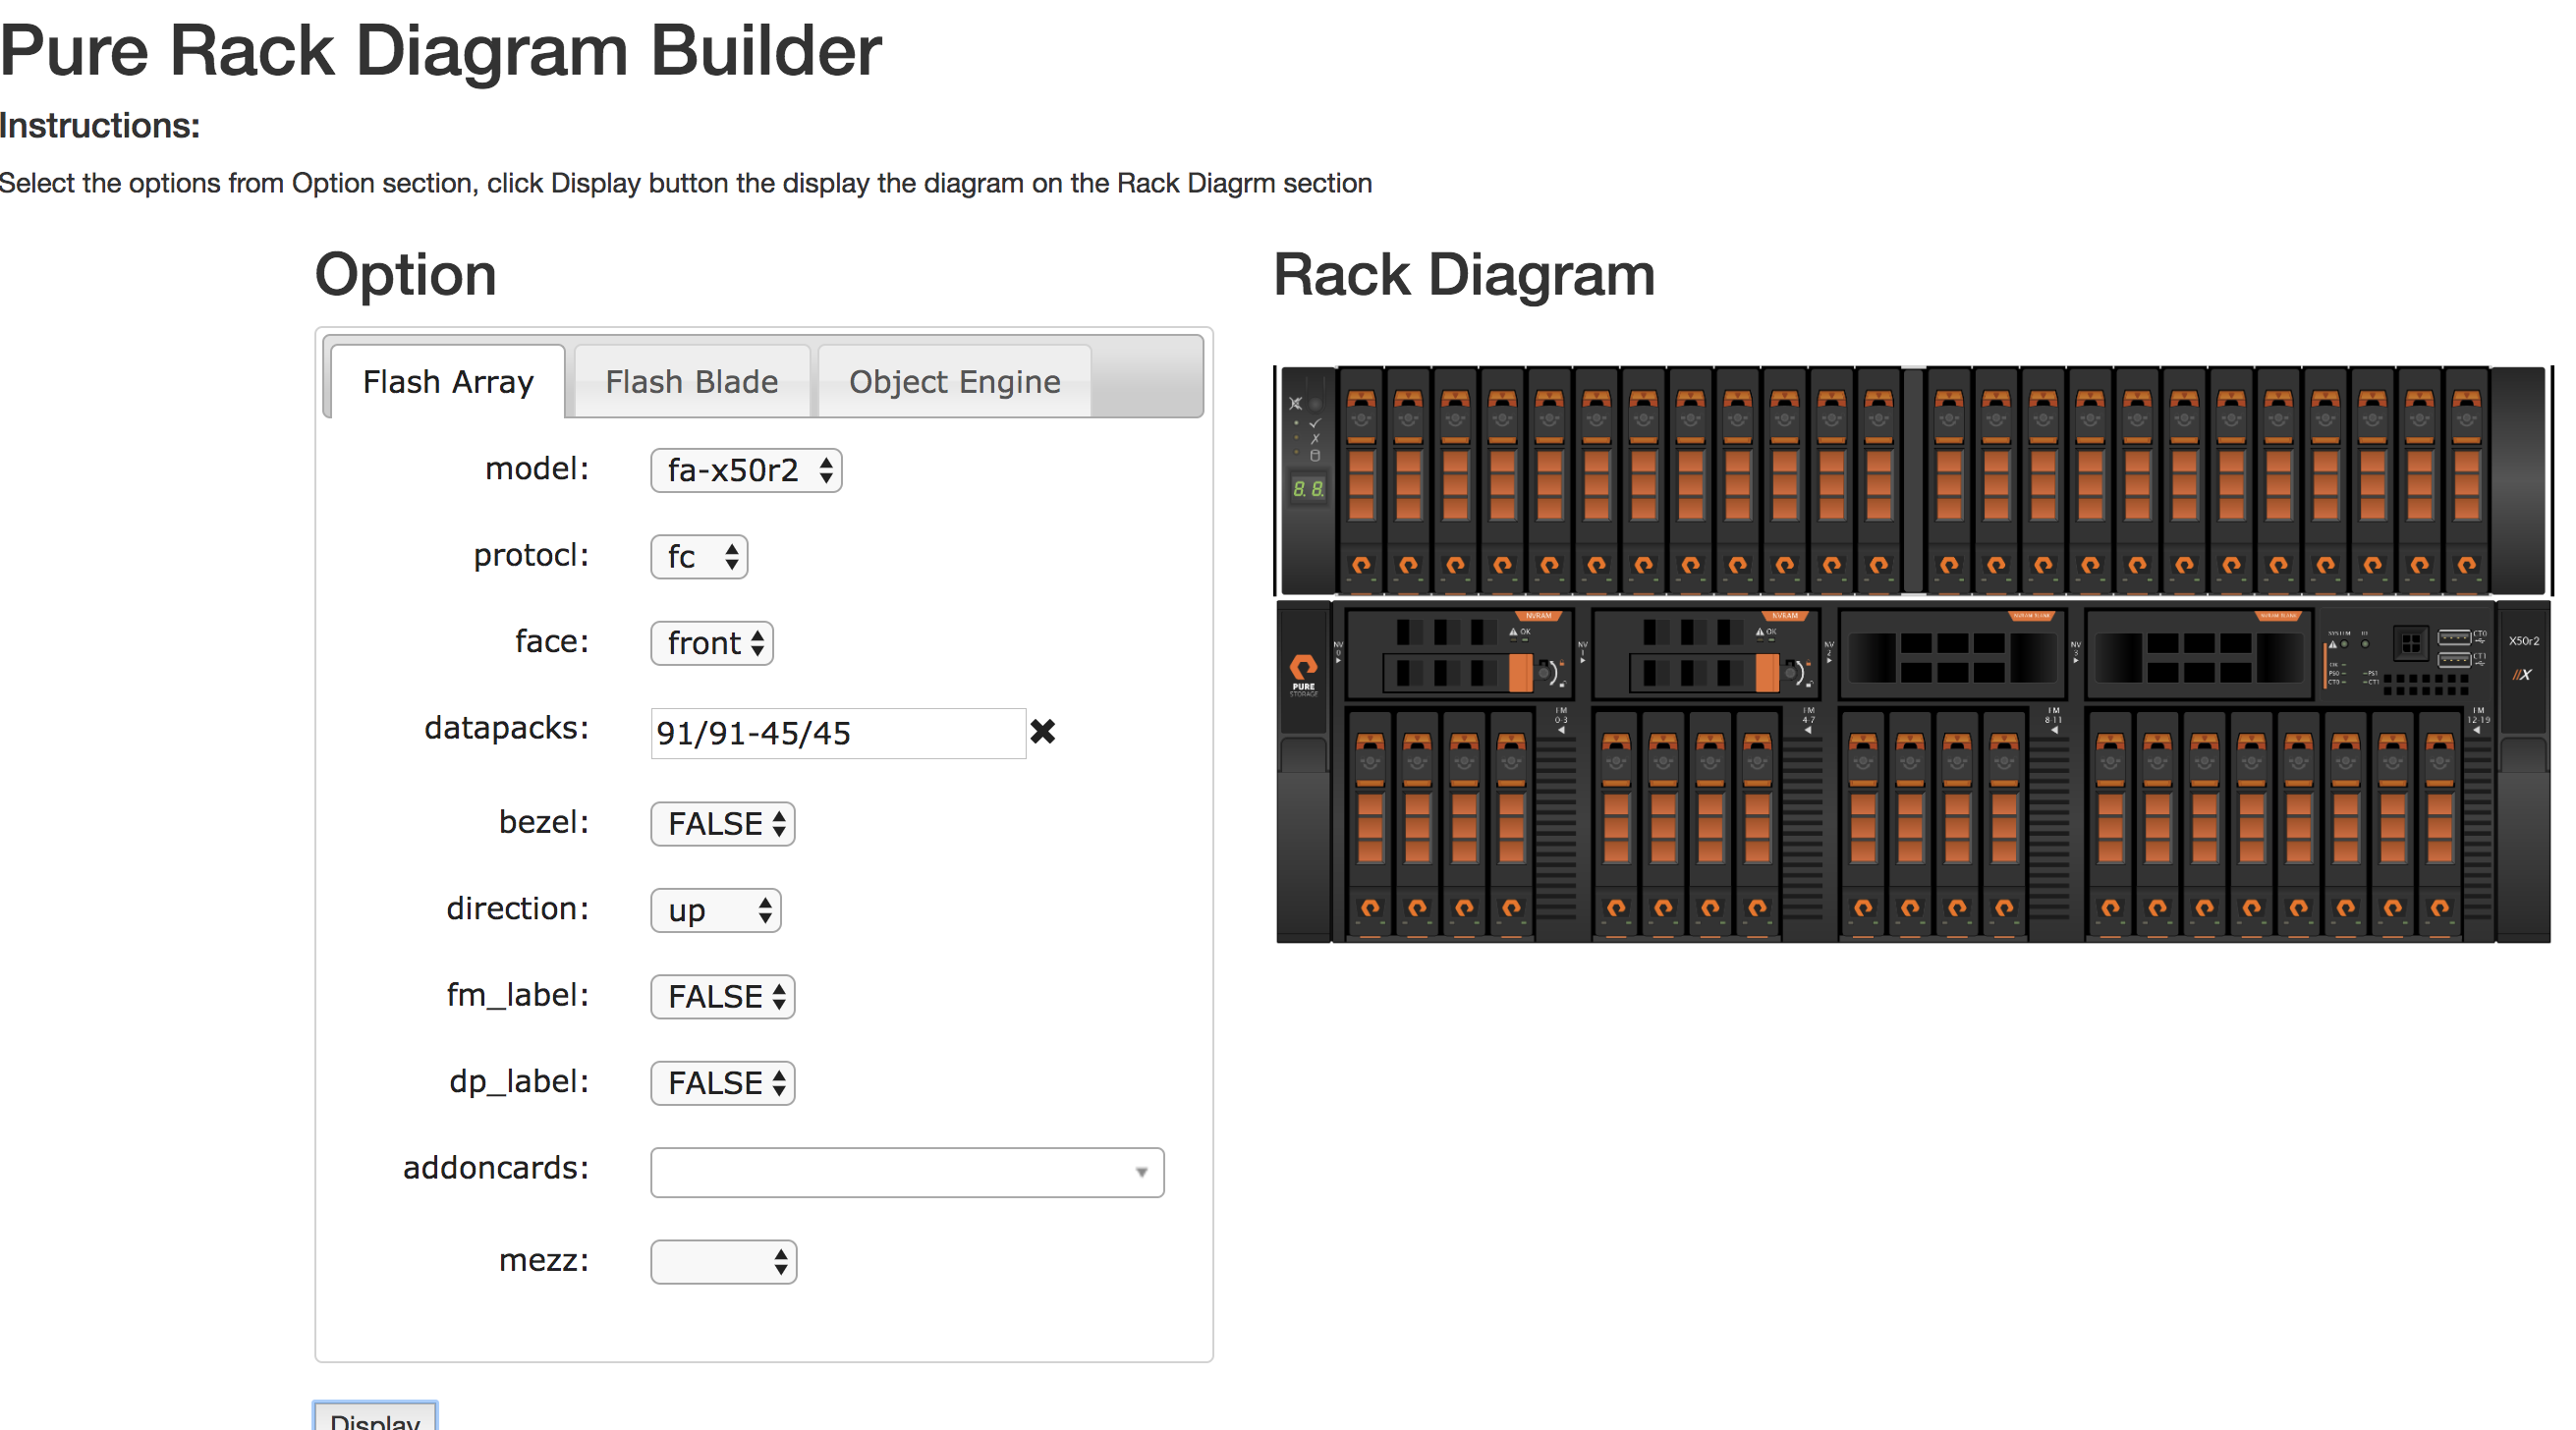The image size is (2576, 1430).
Task: Click the upper expansion shelf image
Action: coord(1912,480)
